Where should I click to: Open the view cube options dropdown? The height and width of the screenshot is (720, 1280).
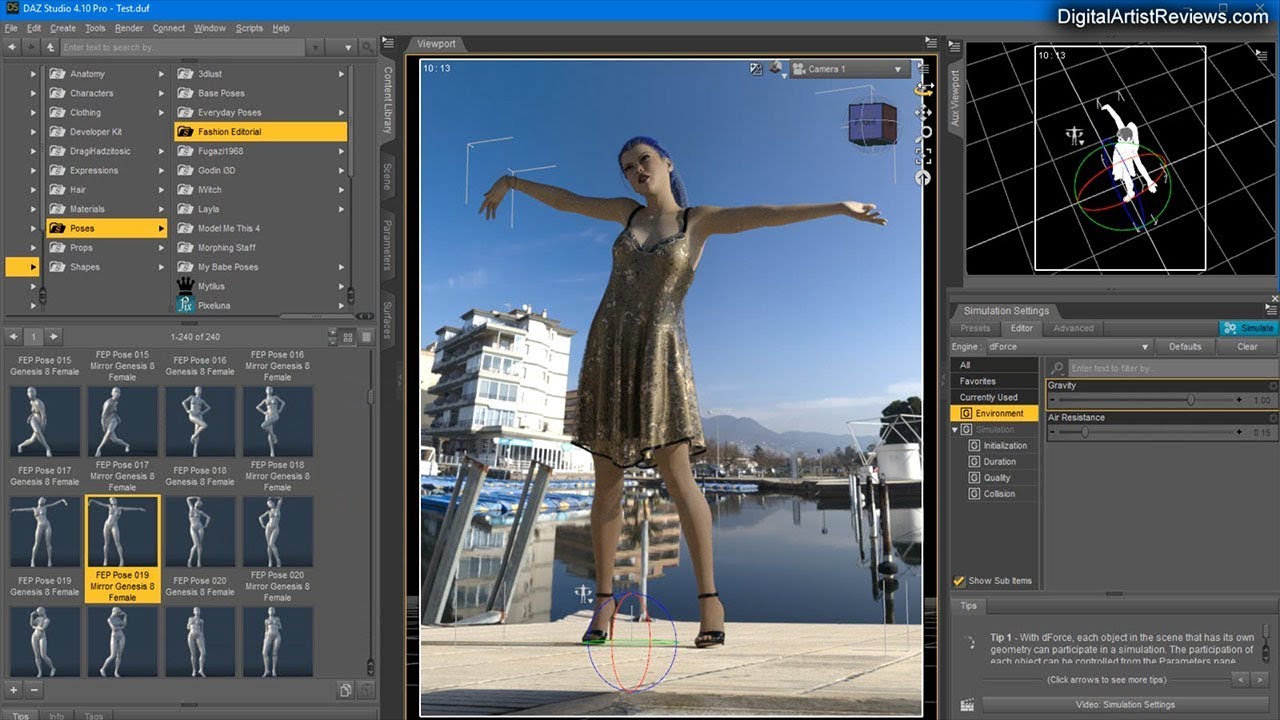click(x=778, y=70)
